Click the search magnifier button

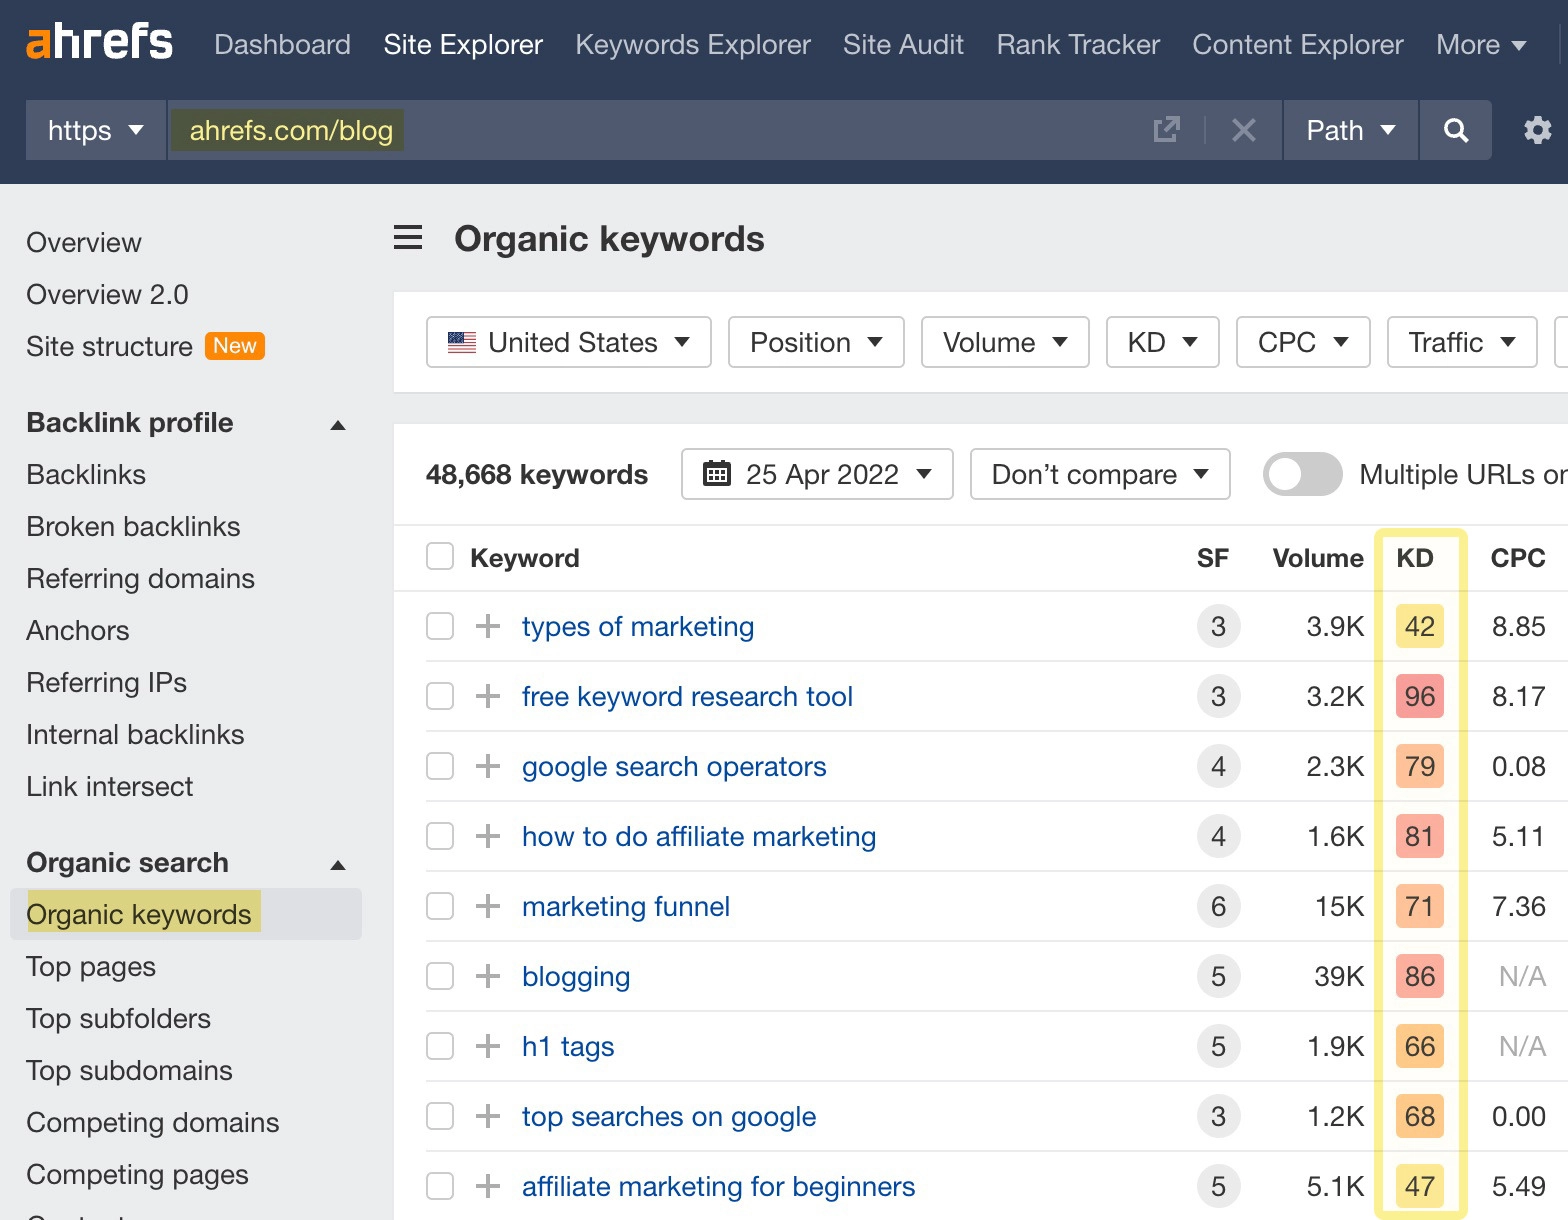point(1456,130)
